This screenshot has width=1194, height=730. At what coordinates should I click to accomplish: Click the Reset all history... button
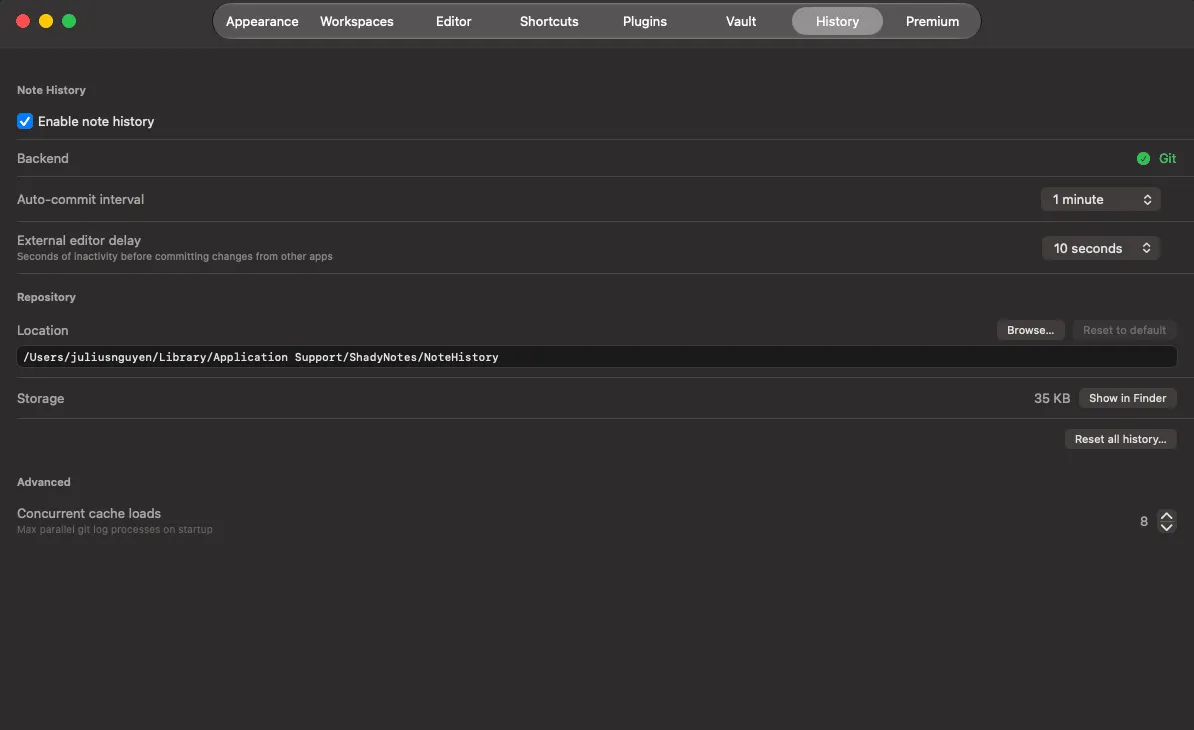[1120, 439]
